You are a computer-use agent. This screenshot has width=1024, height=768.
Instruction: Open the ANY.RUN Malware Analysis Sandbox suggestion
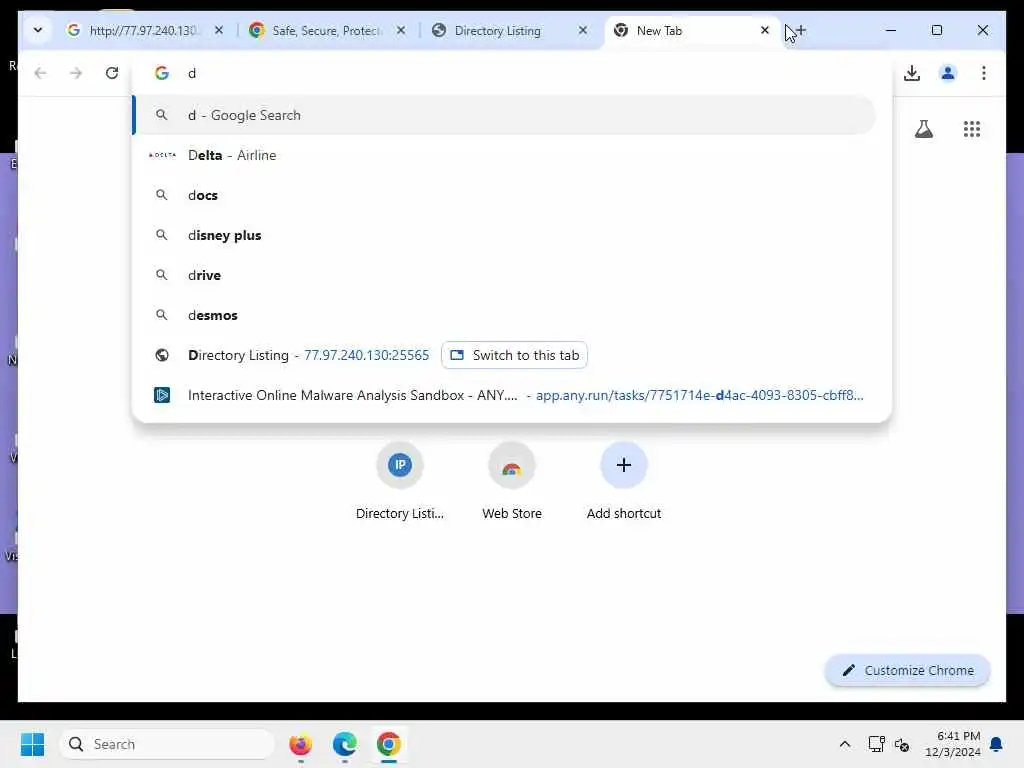(504, 395)
